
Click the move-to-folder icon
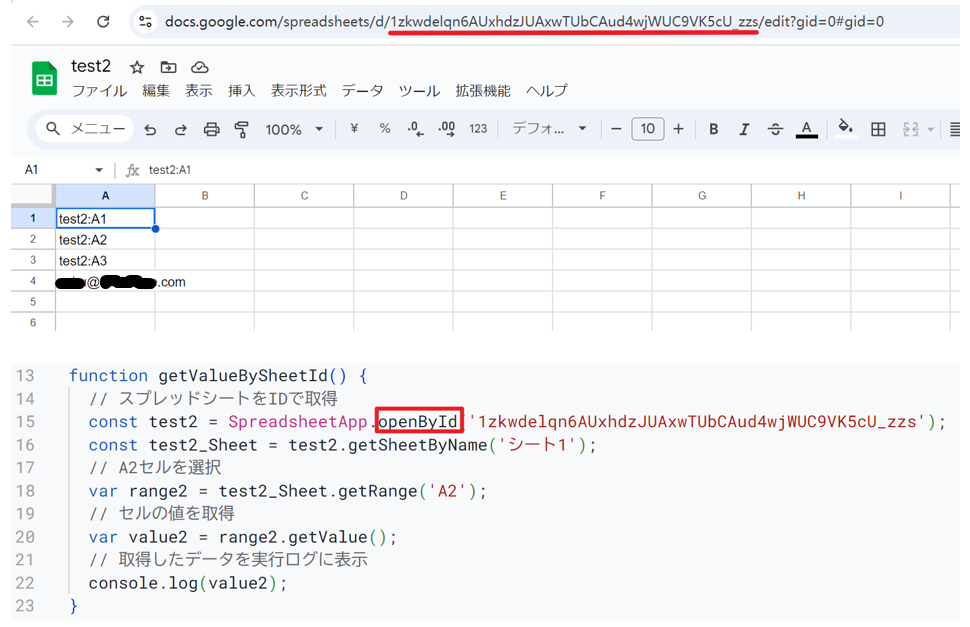click(168, 67)
